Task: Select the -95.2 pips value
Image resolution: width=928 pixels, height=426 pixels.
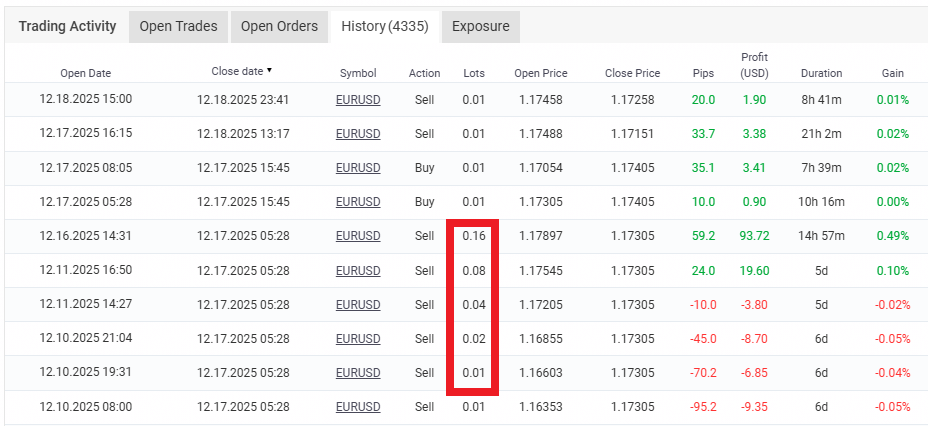Action: pos(703,407)
